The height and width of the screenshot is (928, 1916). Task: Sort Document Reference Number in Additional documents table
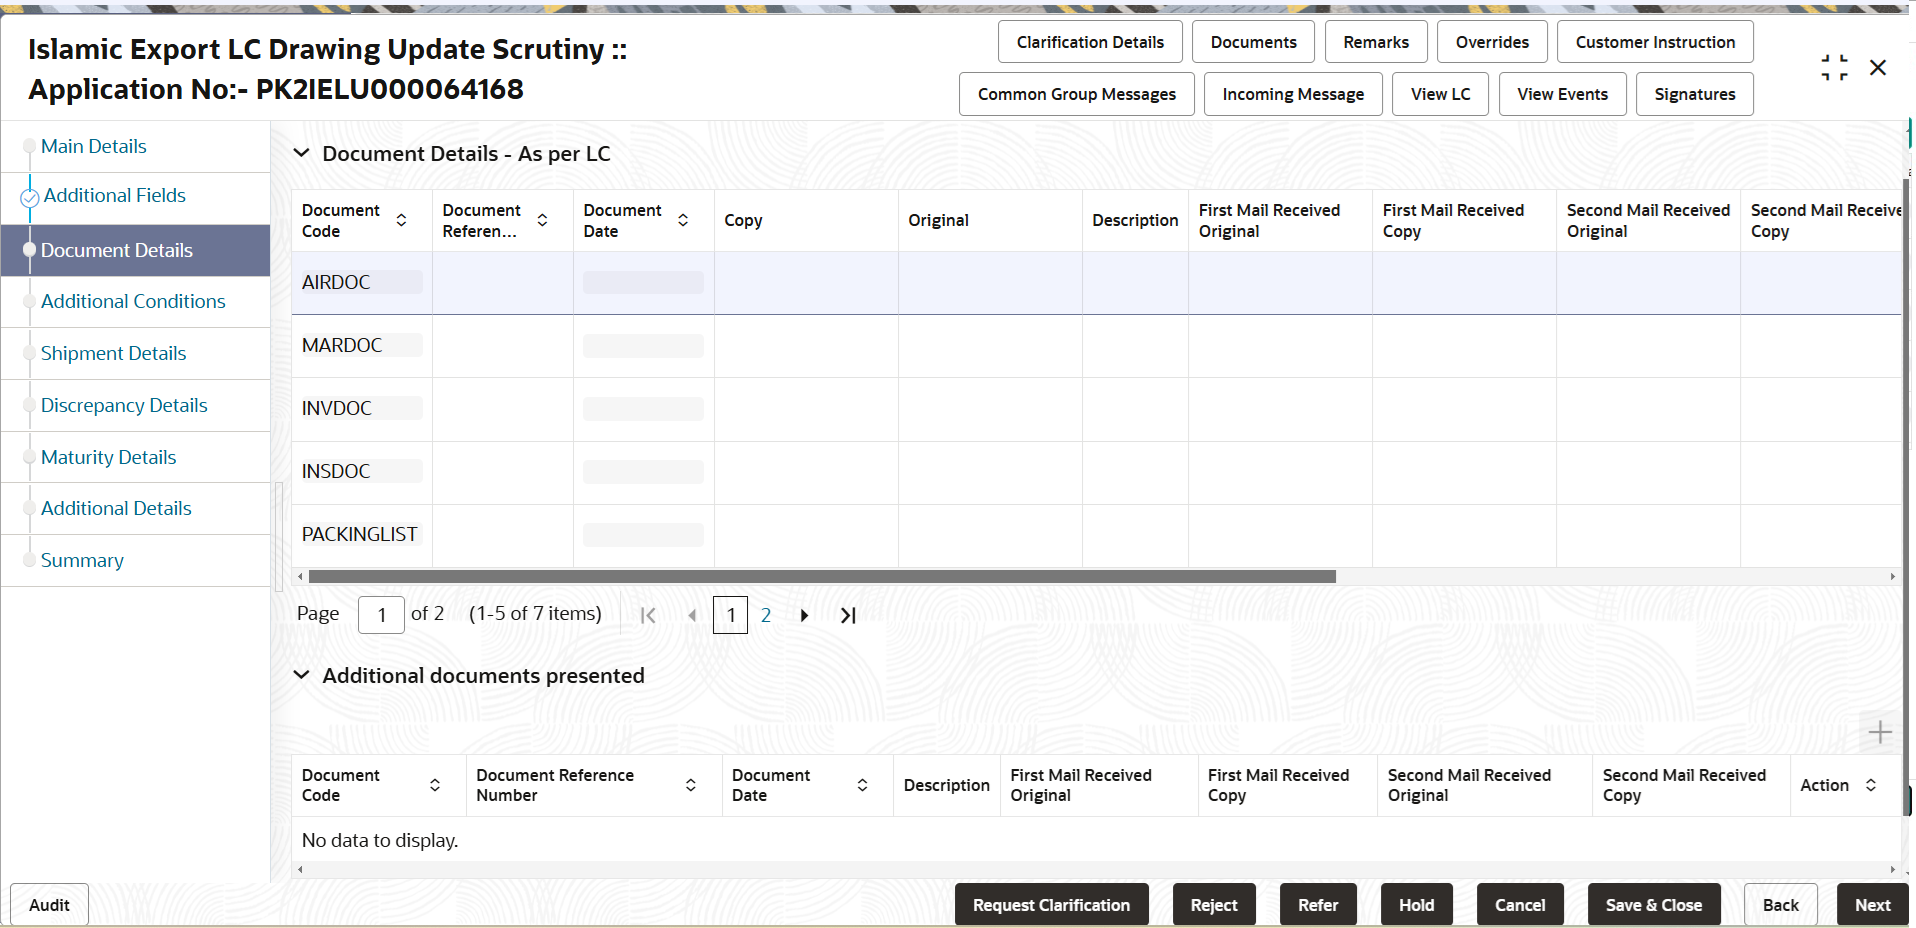pyautogui.click(x=691, y=785)
